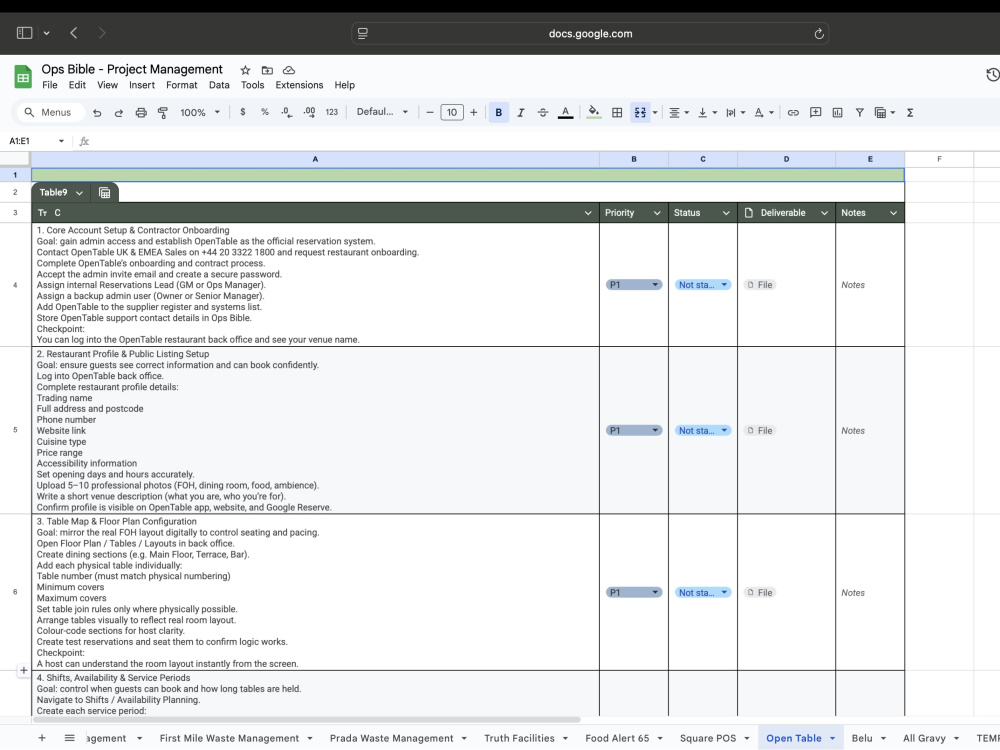Open the Extensions menu
The image size is (1000, 750).
point(299,85)
